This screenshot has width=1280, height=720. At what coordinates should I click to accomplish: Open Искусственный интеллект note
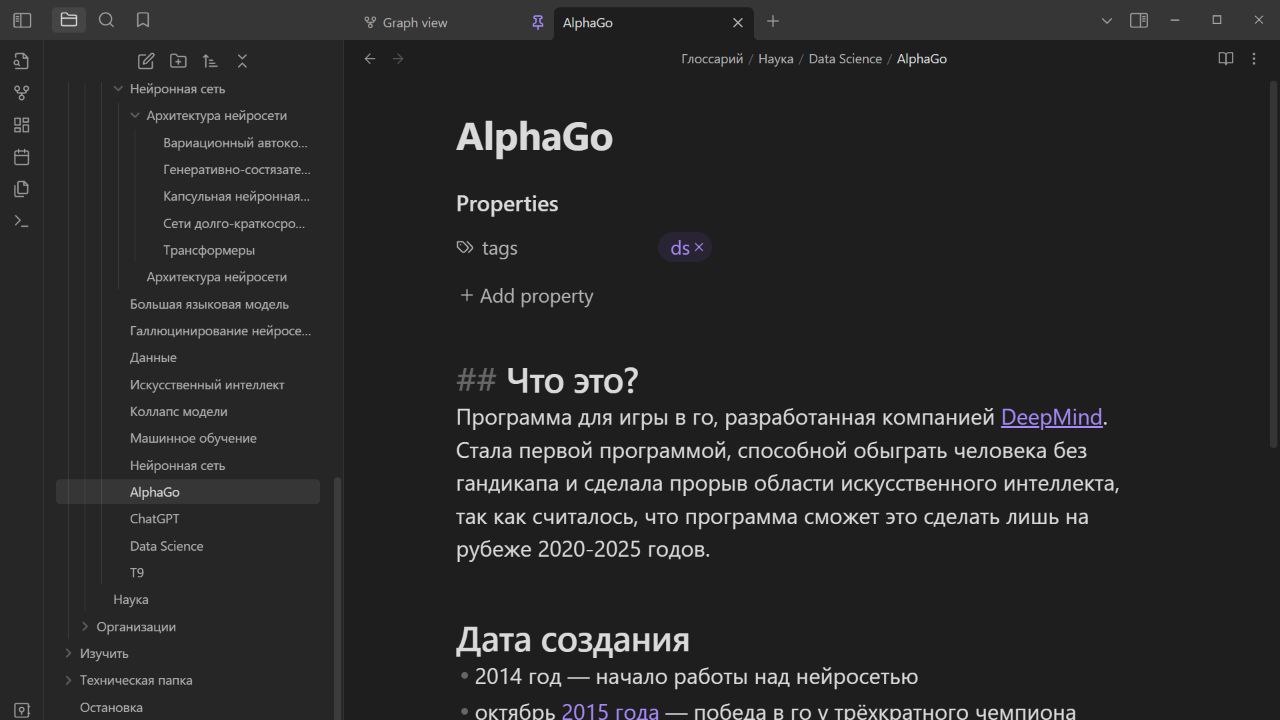click(207, 385)
